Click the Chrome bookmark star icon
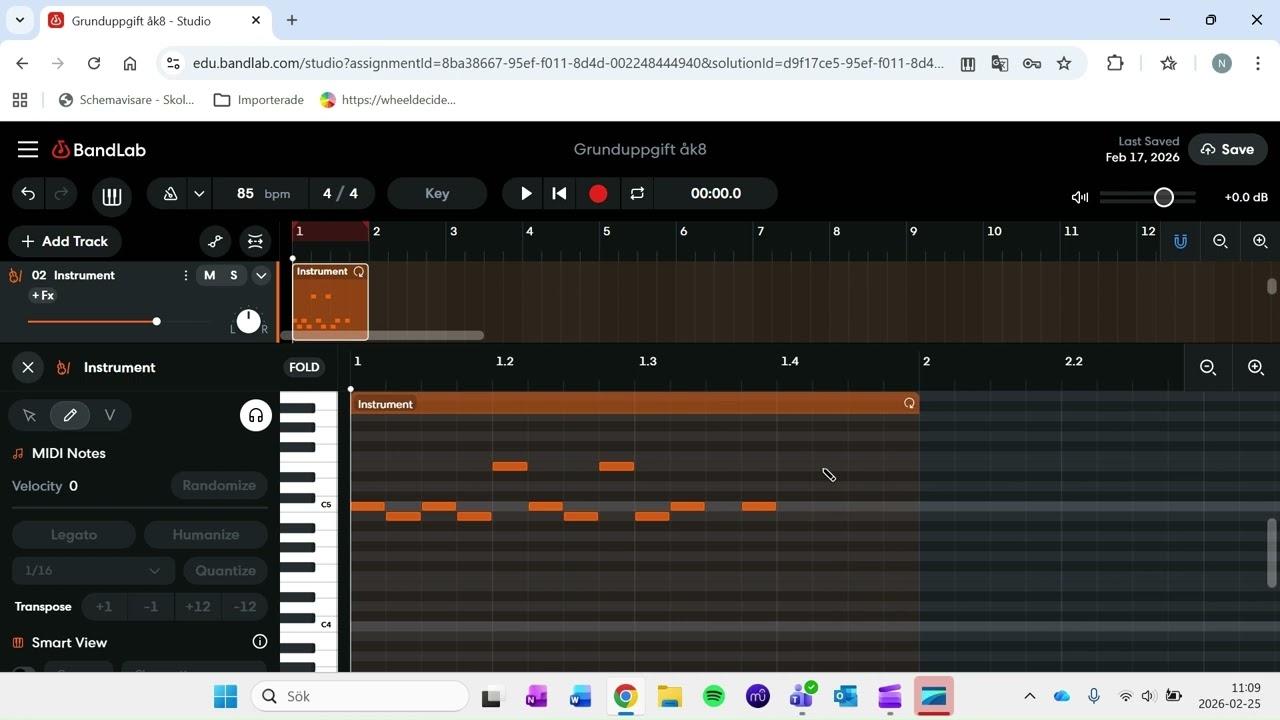The image size is (1280, 720). [x=1064, y=63]
